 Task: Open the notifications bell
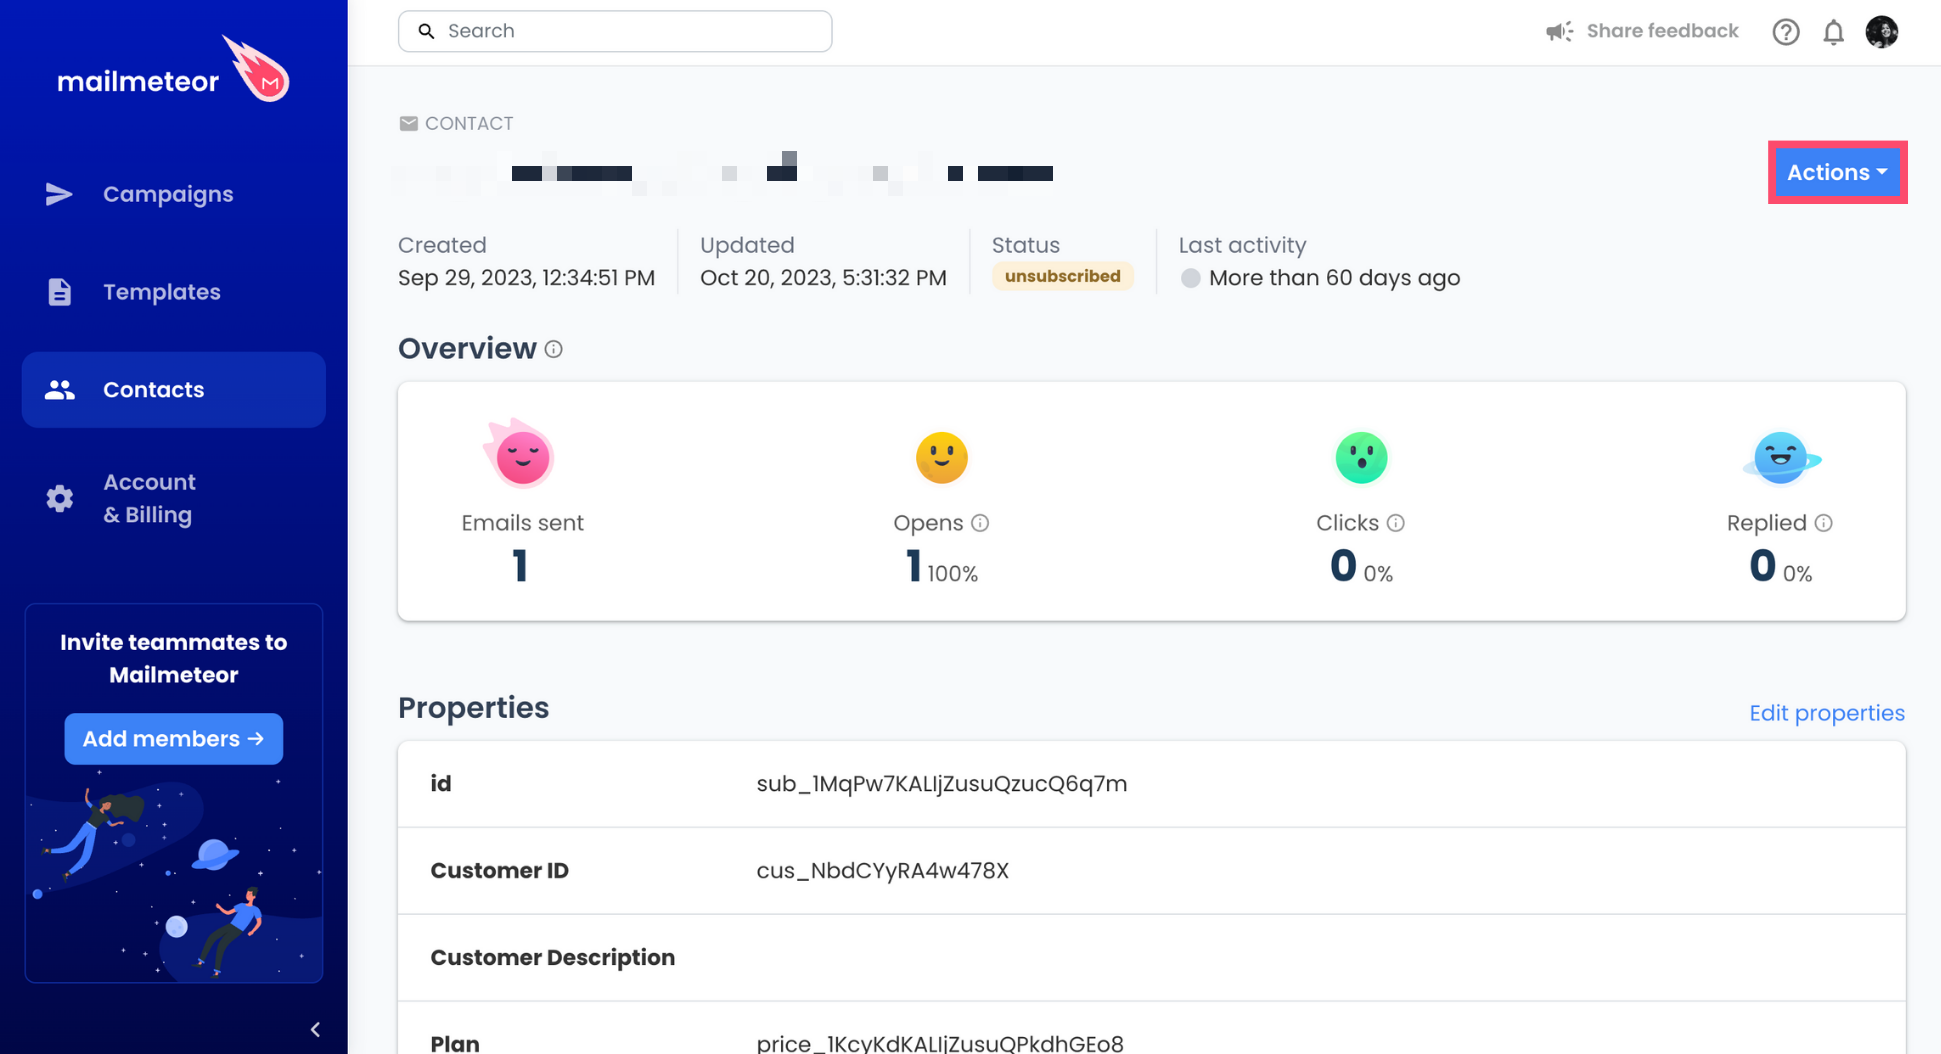pyautogui.click(x=1833, y=32)
